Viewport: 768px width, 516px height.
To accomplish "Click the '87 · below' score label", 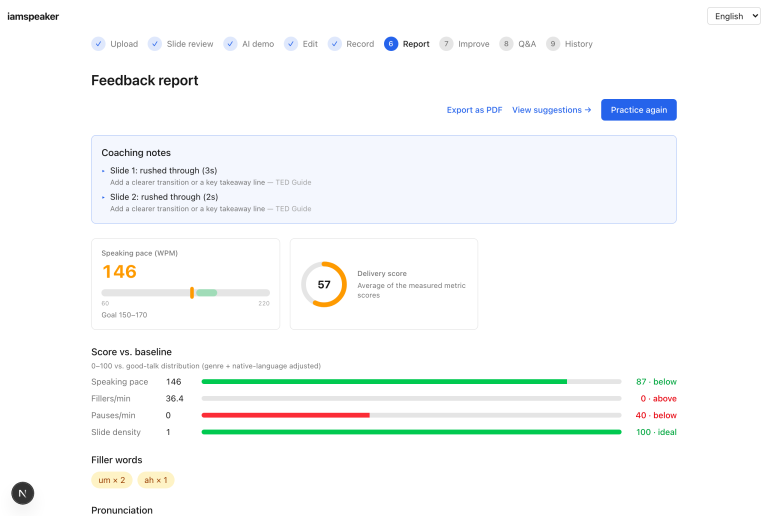I will click(656, 381).
